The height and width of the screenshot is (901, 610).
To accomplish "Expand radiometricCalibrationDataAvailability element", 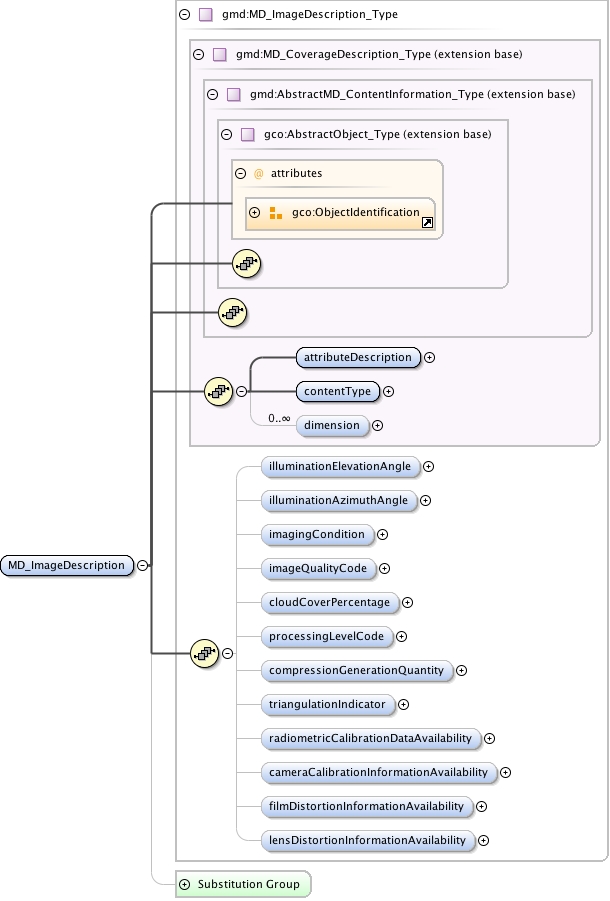I will 489,738.
